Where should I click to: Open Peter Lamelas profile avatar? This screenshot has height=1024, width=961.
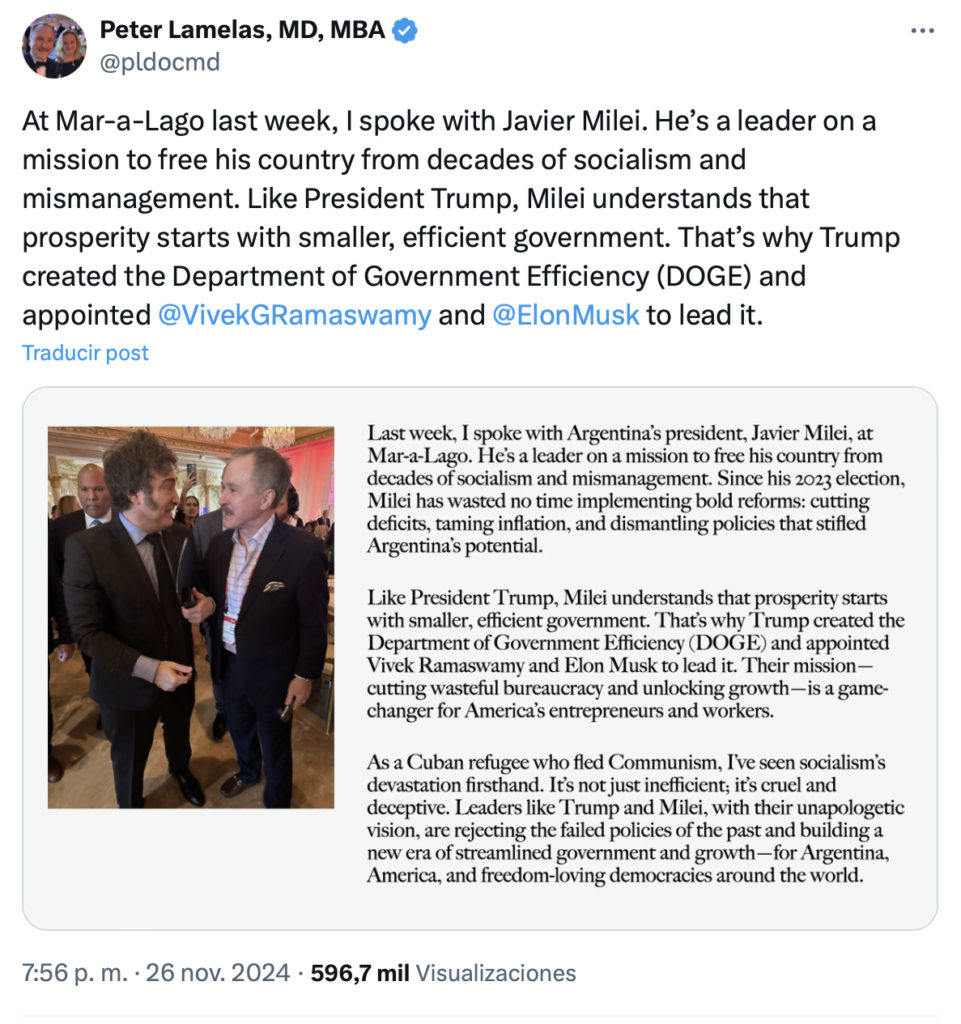point(54,46)
